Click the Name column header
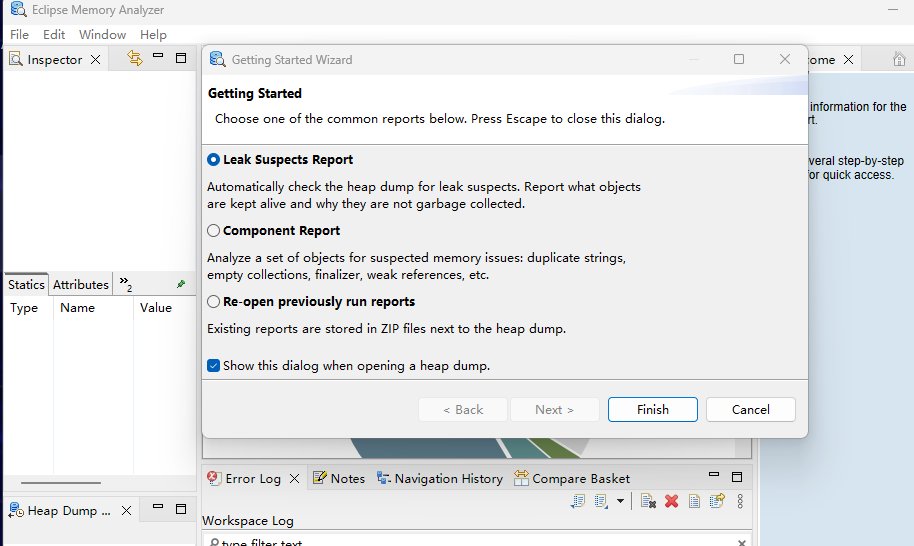The width and height of the screenshot is (914, 546). pyautogui.click(x=78, y=308)
